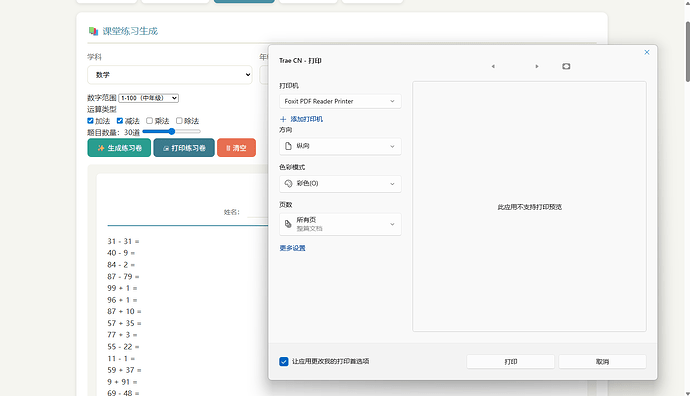The width and height of the screenshot is (690, 396).
Task: Click the next page arrow in print preview
Action: (536, 66)
